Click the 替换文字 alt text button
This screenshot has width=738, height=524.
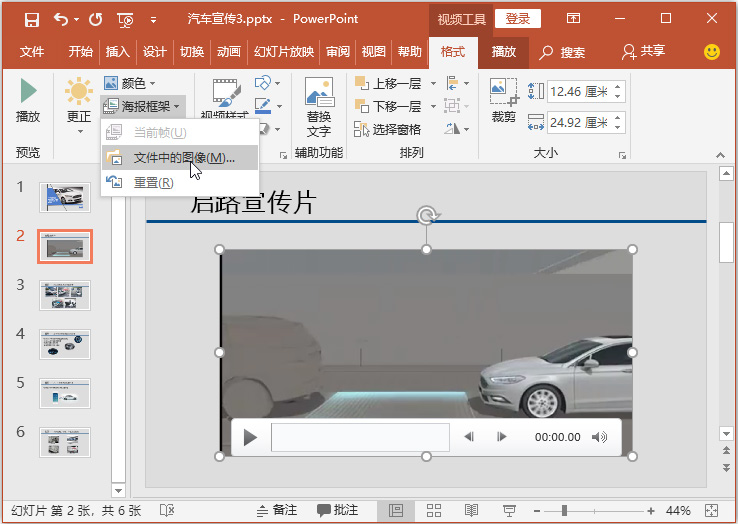[319, 108]
